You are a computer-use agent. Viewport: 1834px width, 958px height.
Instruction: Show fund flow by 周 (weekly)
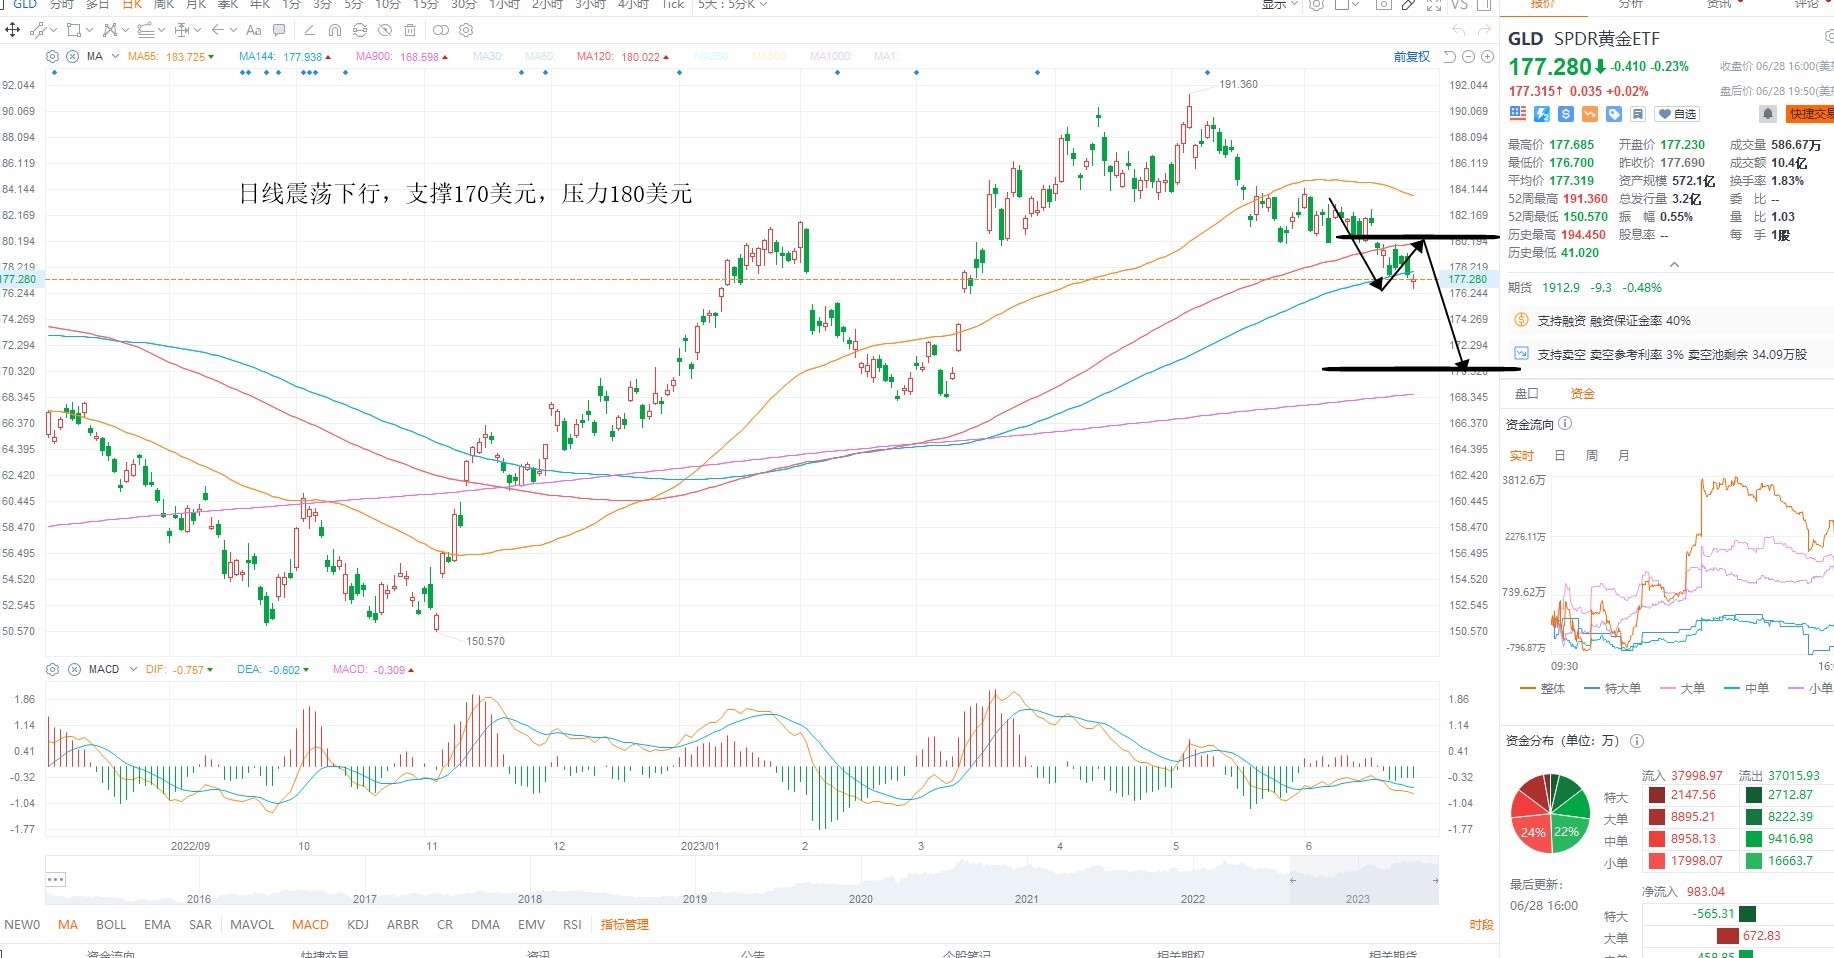coord(1591,456)
